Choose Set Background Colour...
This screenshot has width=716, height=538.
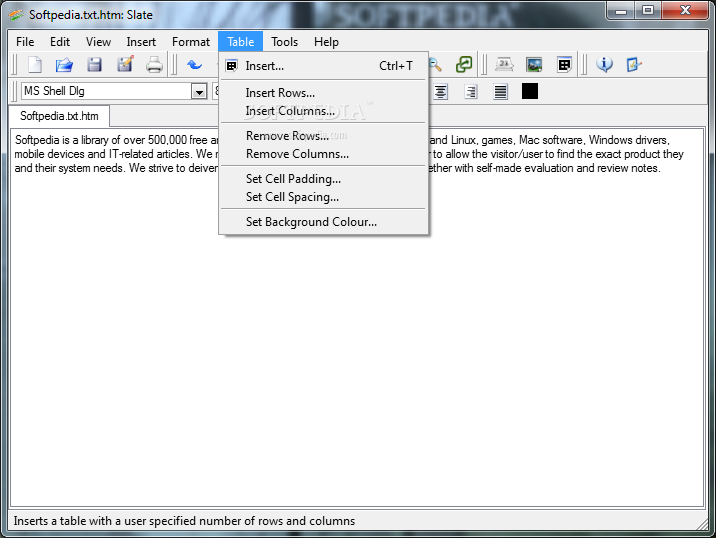tap(323, 222)
